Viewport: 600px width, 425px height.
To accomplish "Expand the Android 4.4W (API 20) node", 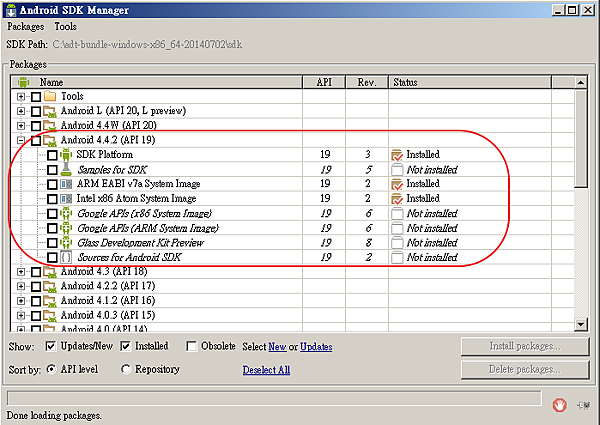I will (x=21, y=126).
